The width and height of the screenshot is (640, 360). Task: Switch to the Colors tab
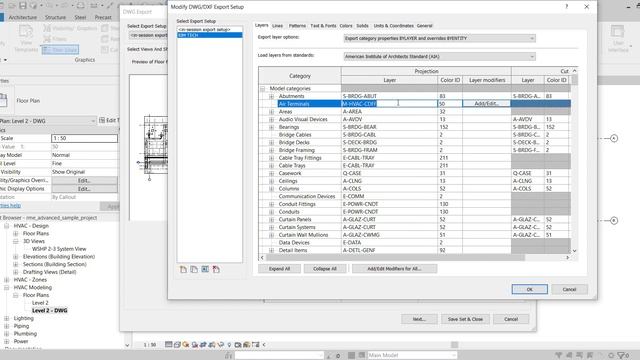click(x=346, y=26)
